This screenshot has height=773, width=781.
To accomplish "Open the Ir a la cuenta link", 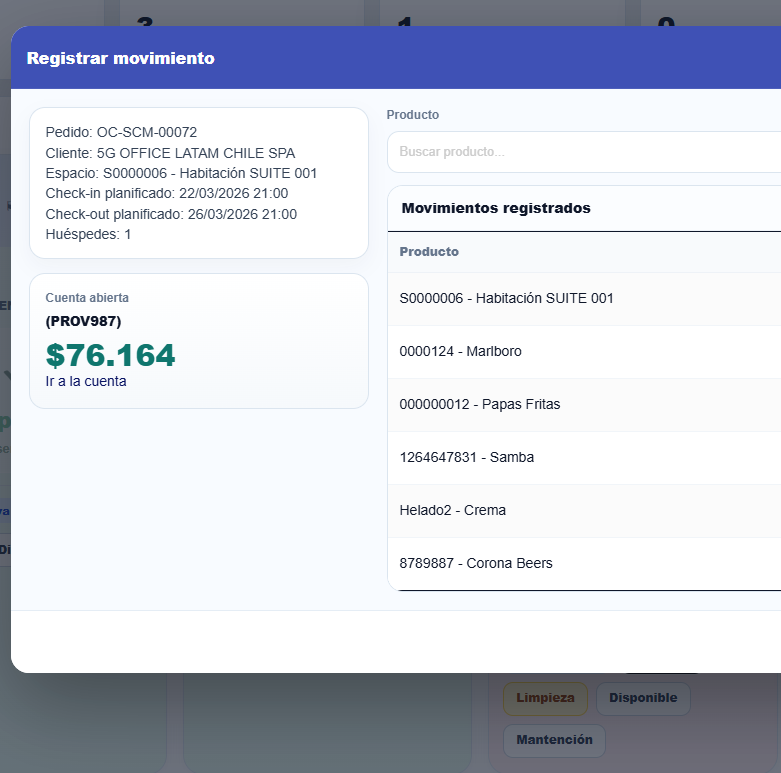I will [x=86, y=381].
